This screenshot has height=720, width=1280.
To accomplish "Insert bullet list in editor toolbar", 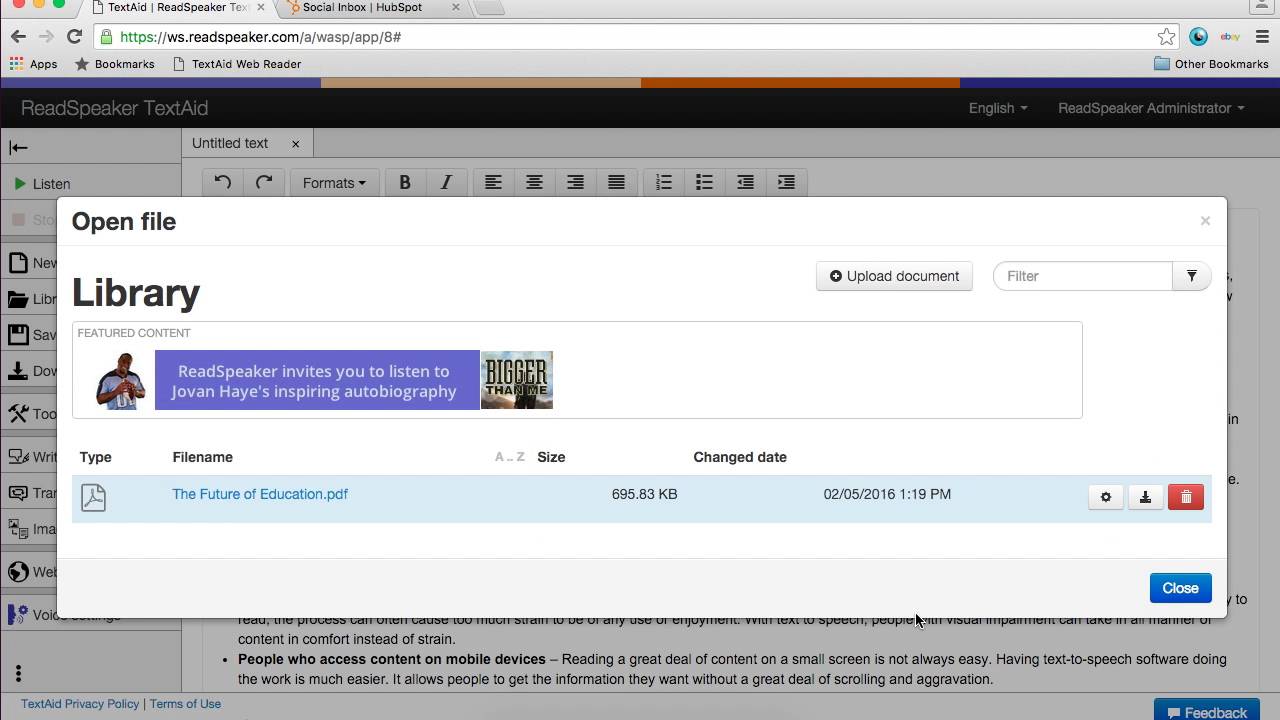I will click(704, 183).
